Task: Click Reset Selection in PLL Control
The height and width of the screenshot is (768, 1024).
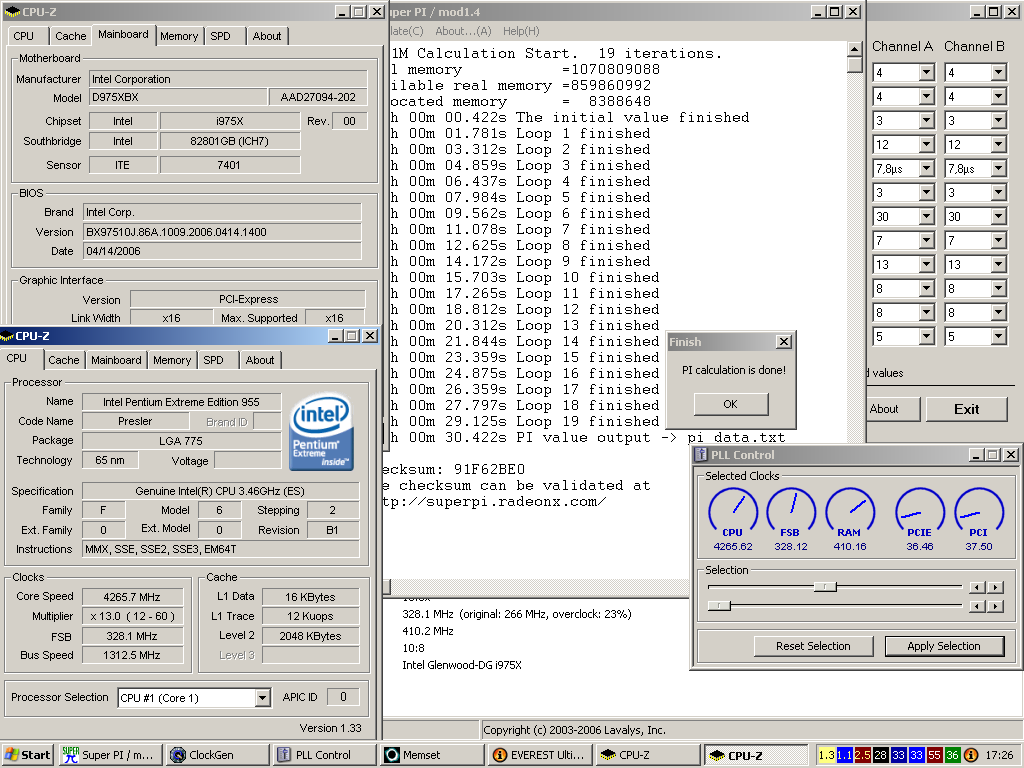Action: click(813, 646)
